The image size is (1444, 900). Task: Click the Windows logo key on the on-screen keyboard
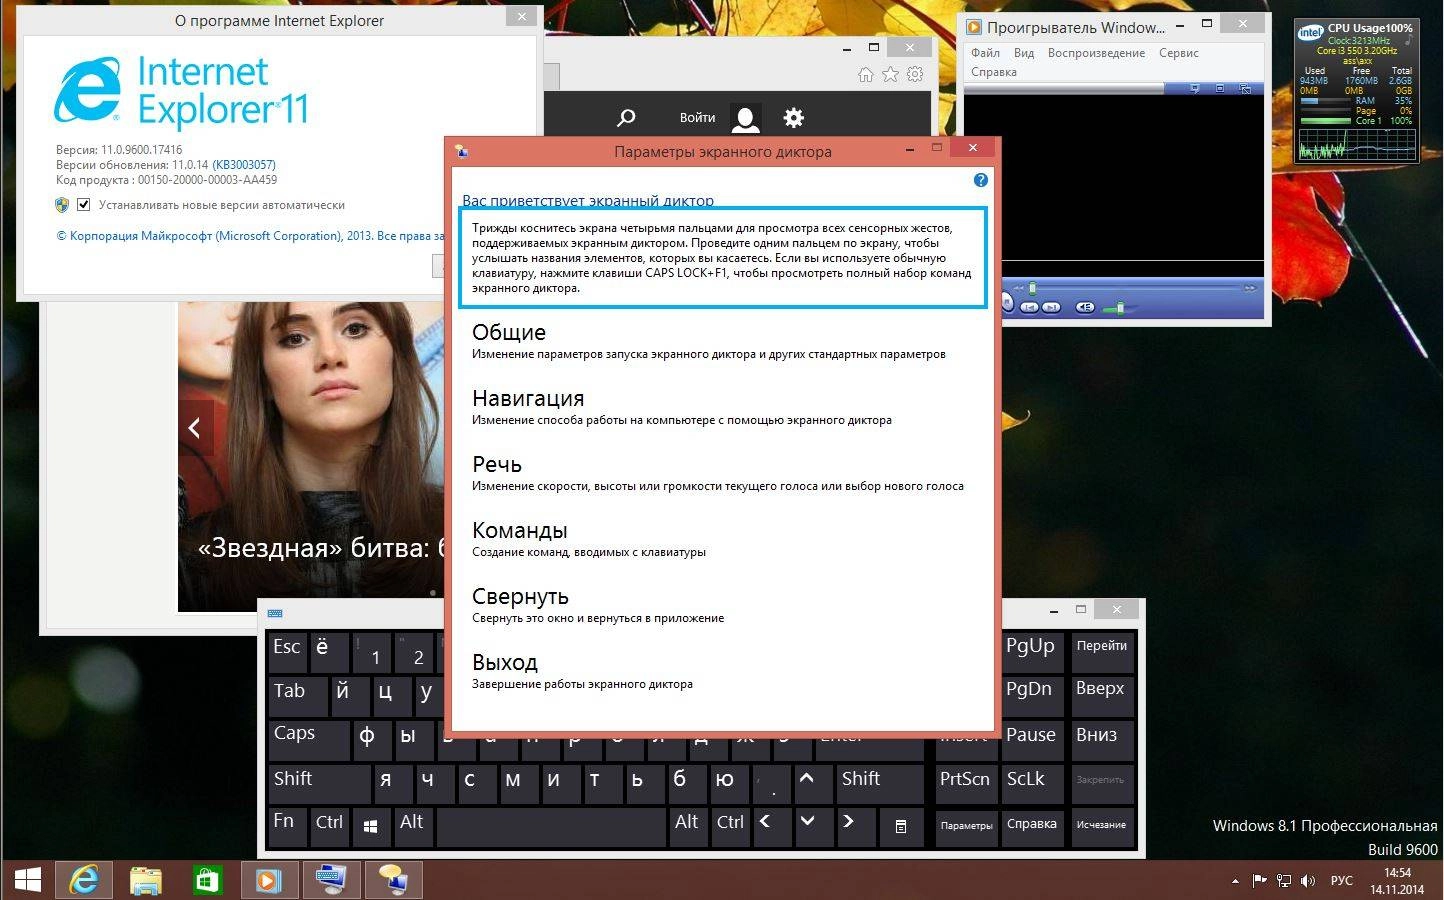(370, 826)
